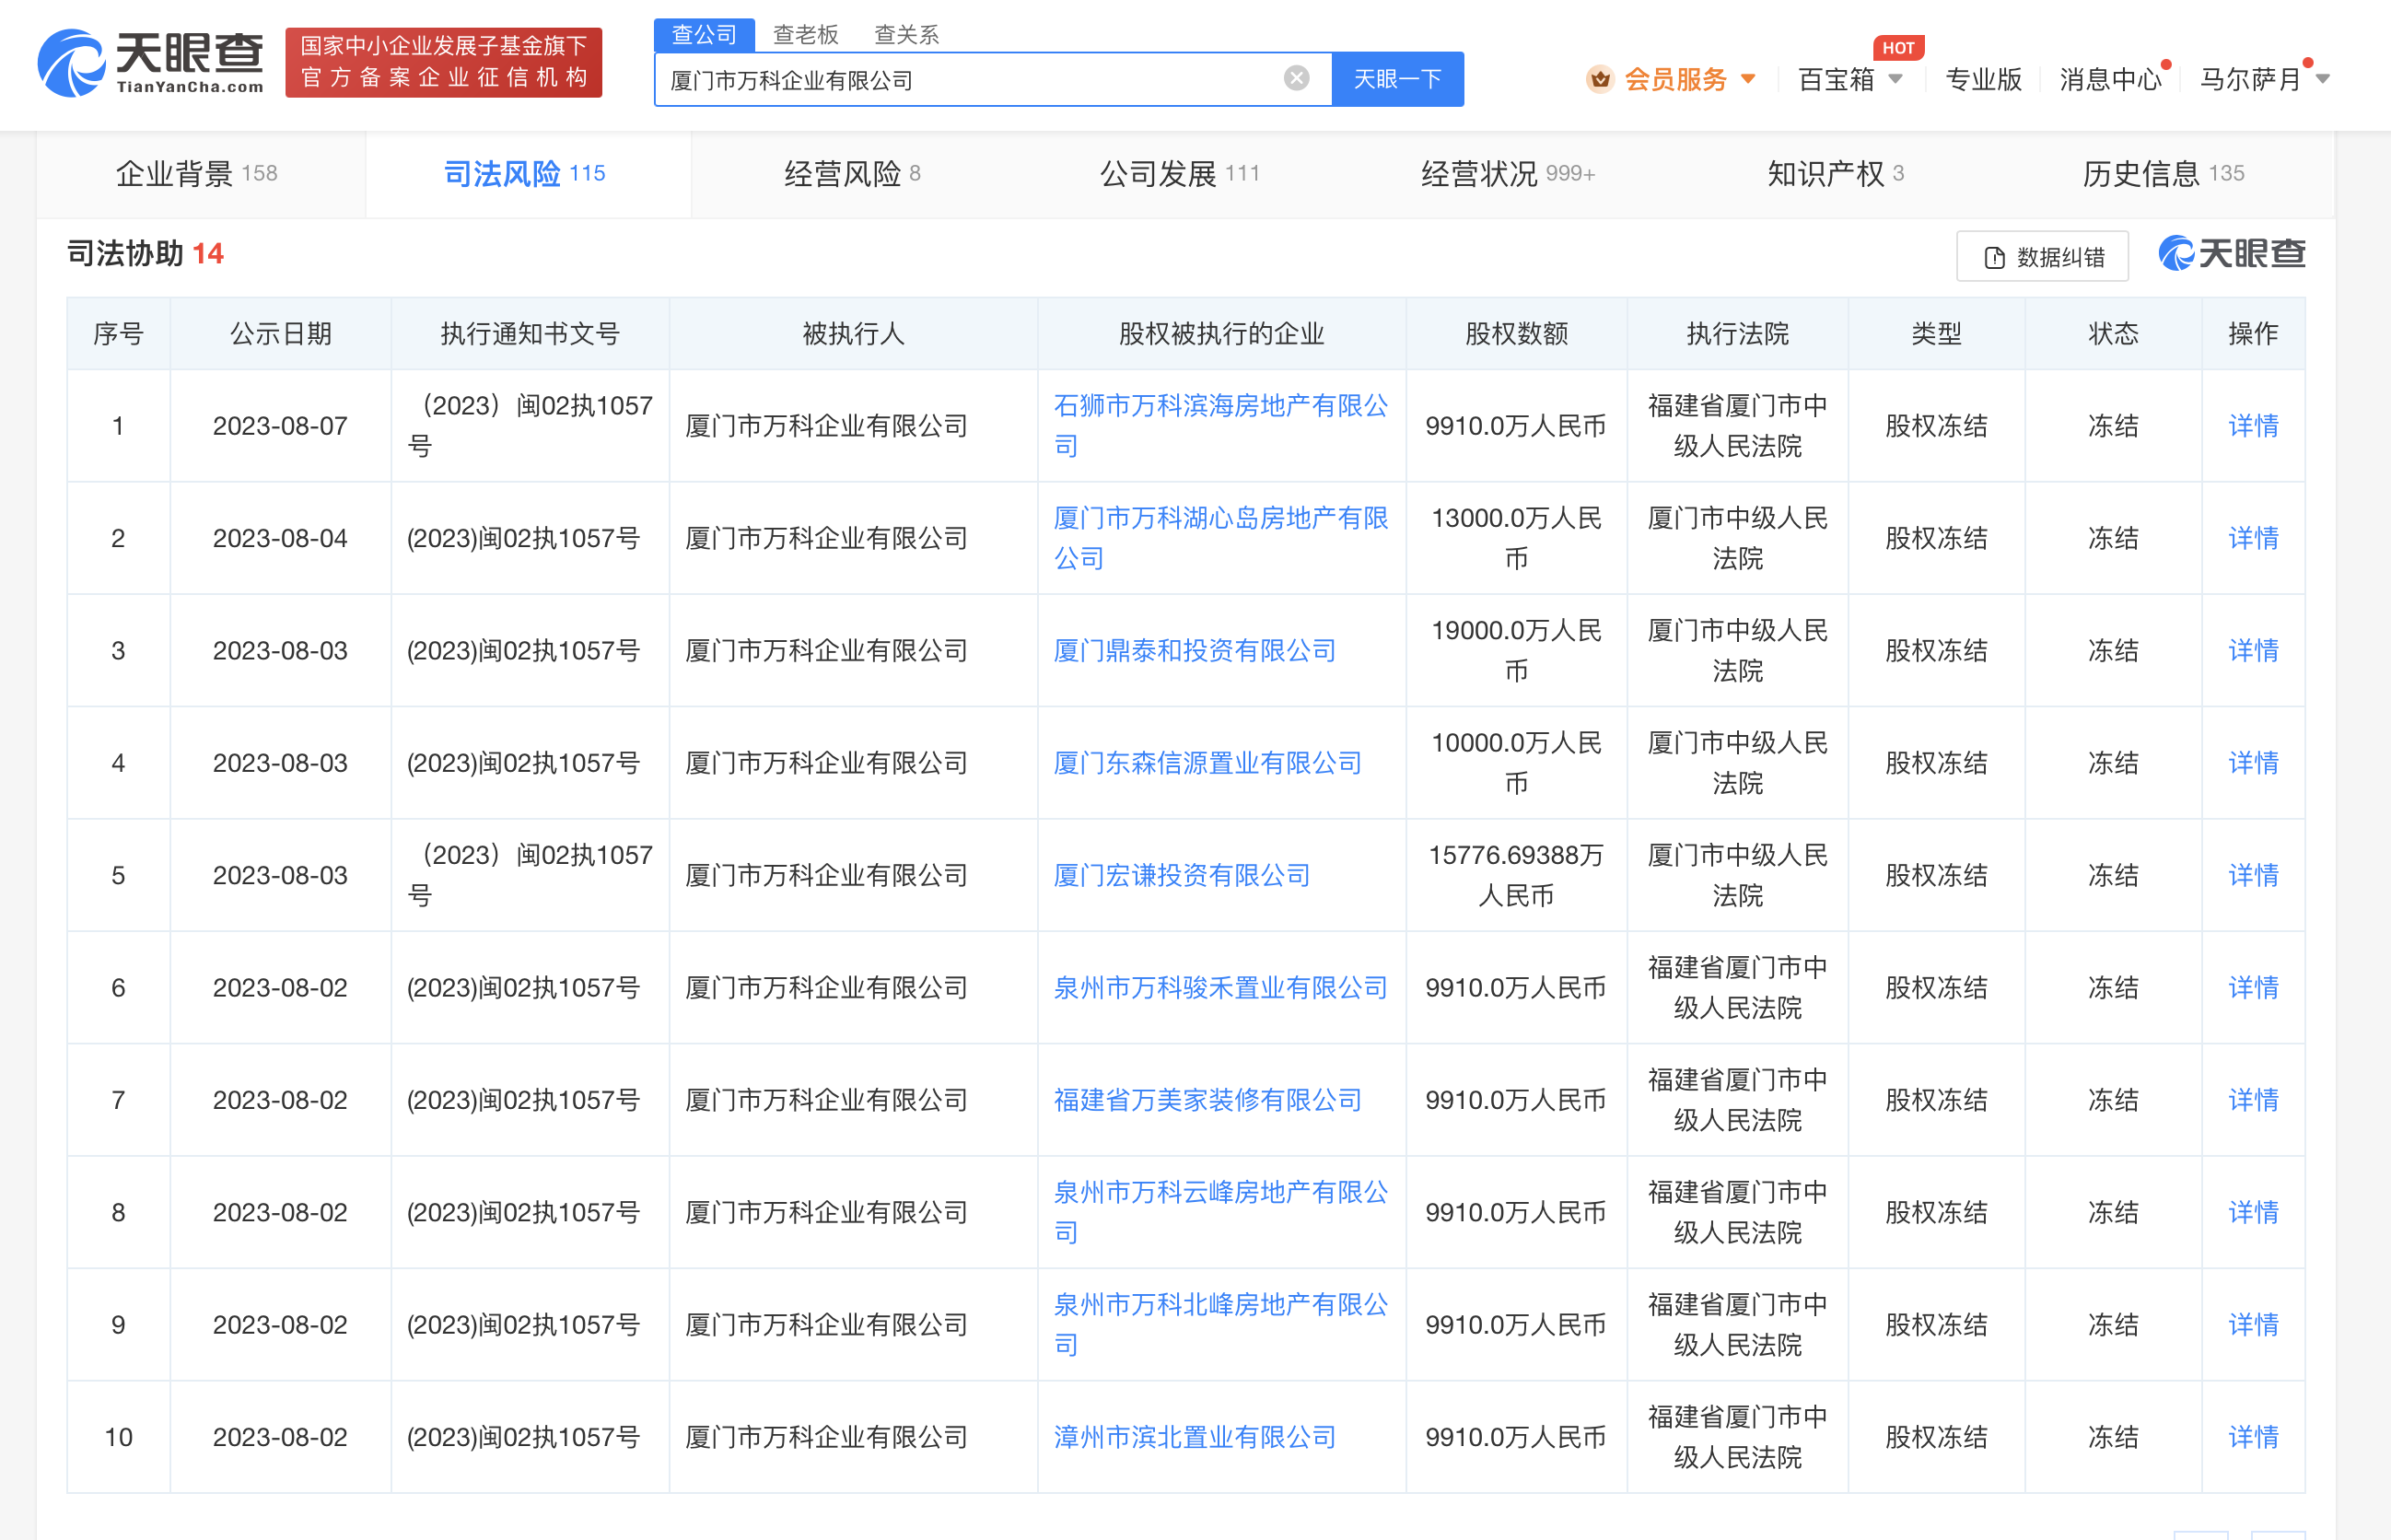Expand the 会员服务 dropdown arrow
The width and height of the screenshot is (2391, 1540).
click(1748, 79)
